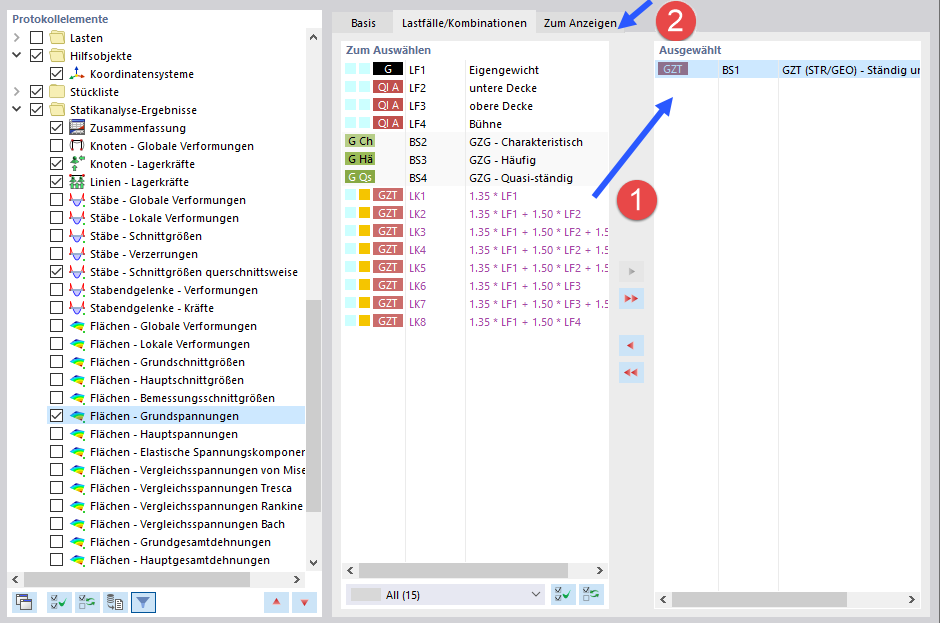Expand the Lasten tree node
Image resolution: width=940 pixels, height=623 pixels.
click(17, 38)
